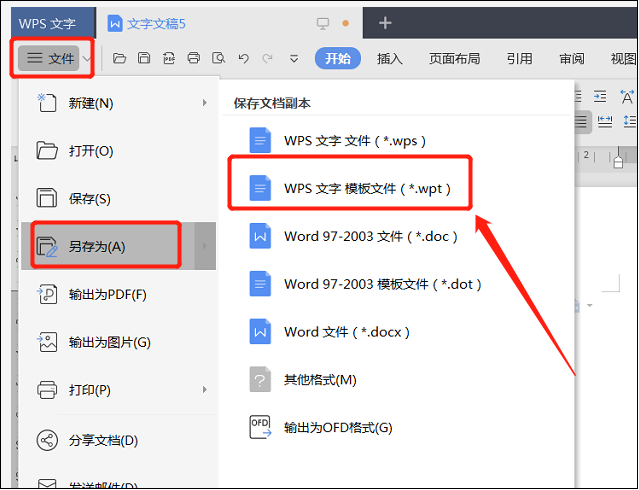
Task: Choose 输出为图片(G) menu entry
Action: click(x=118, y=342)
